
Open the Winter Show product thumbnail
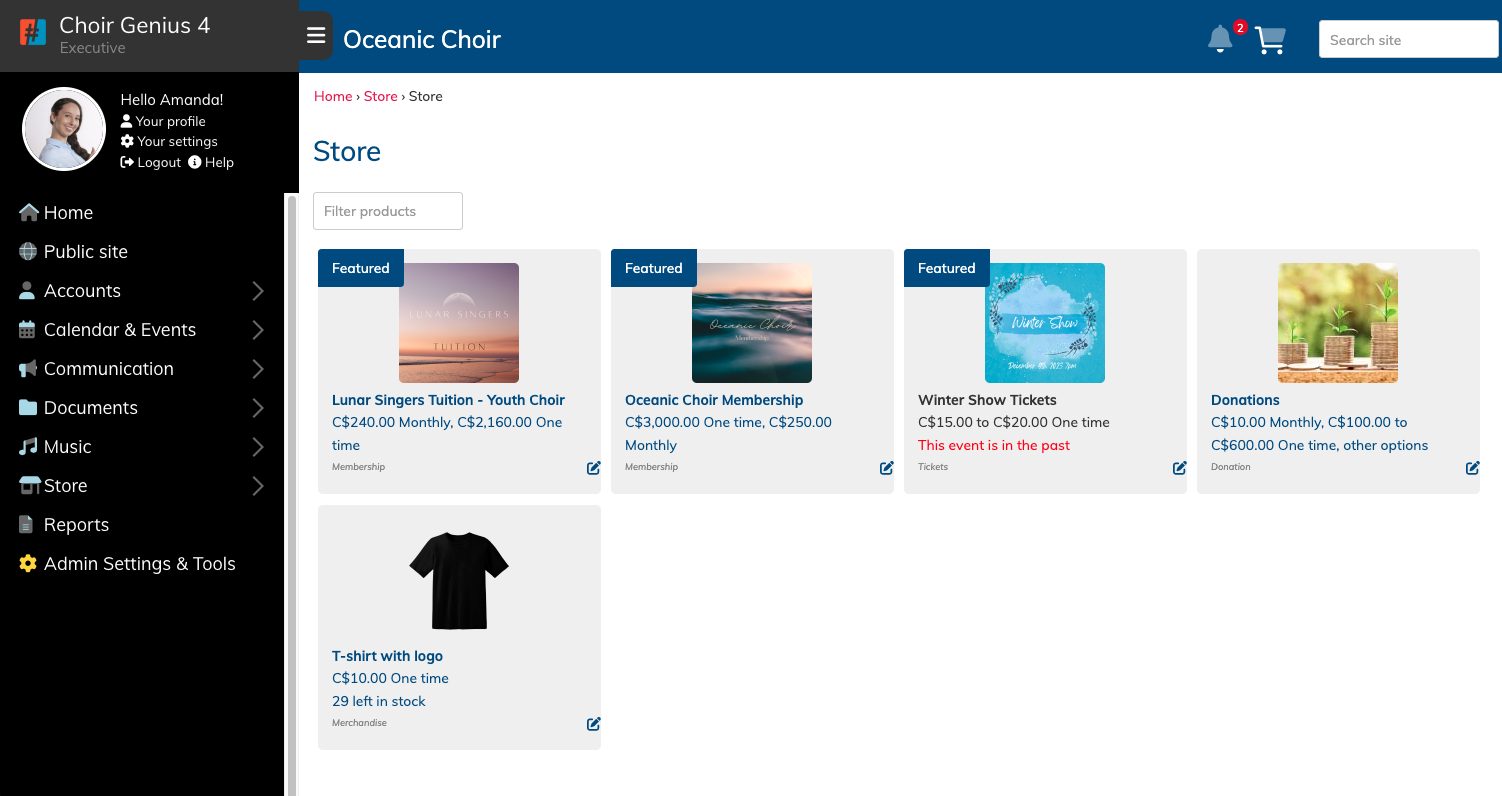(x=1045, y=323)
